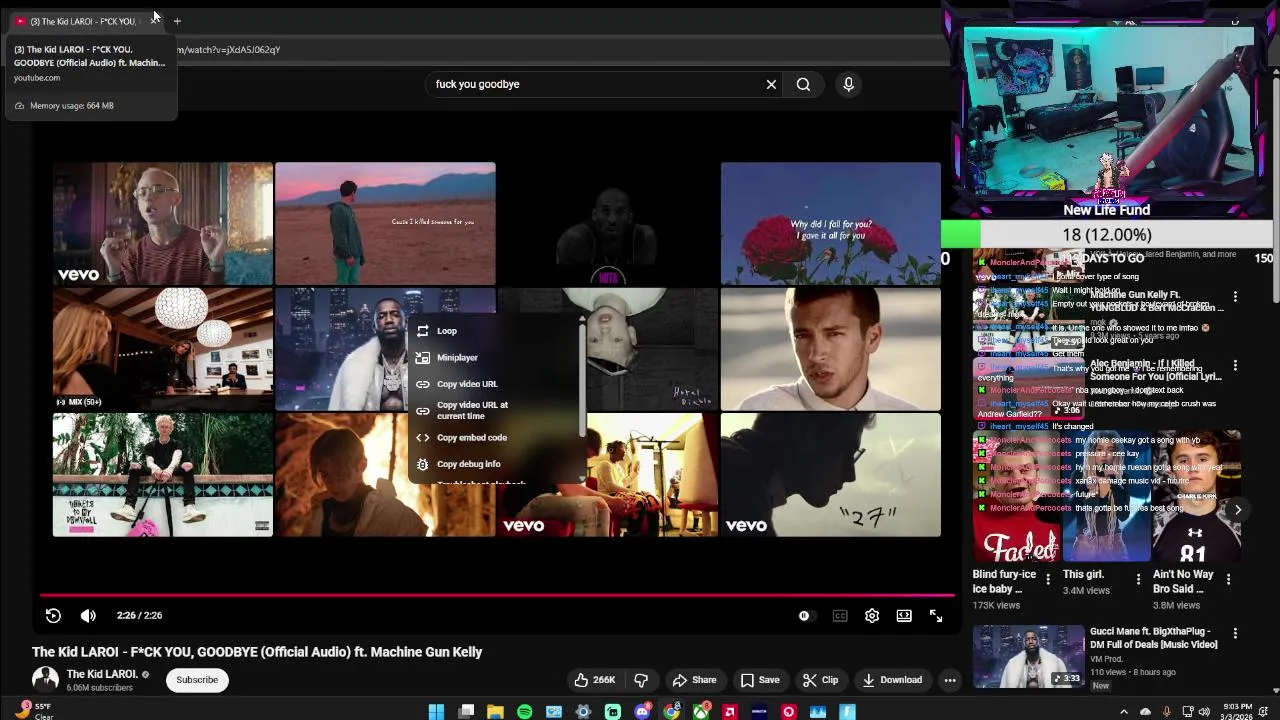1280x720 pixels.
Task: Choose Loop in the context menu
Action: [x=494, y=331]
